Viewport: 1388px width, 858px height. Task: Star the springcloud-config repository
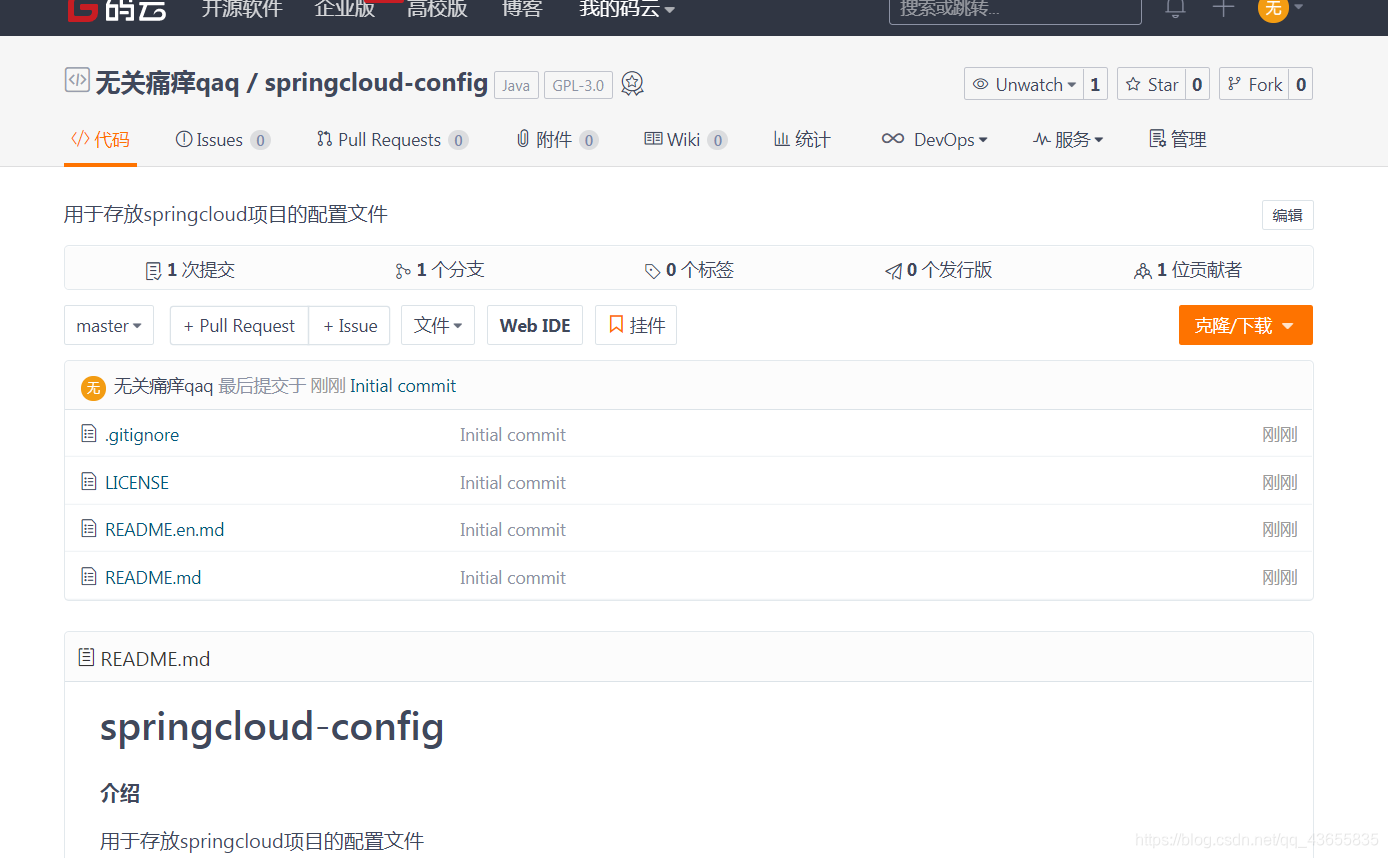1151,84
